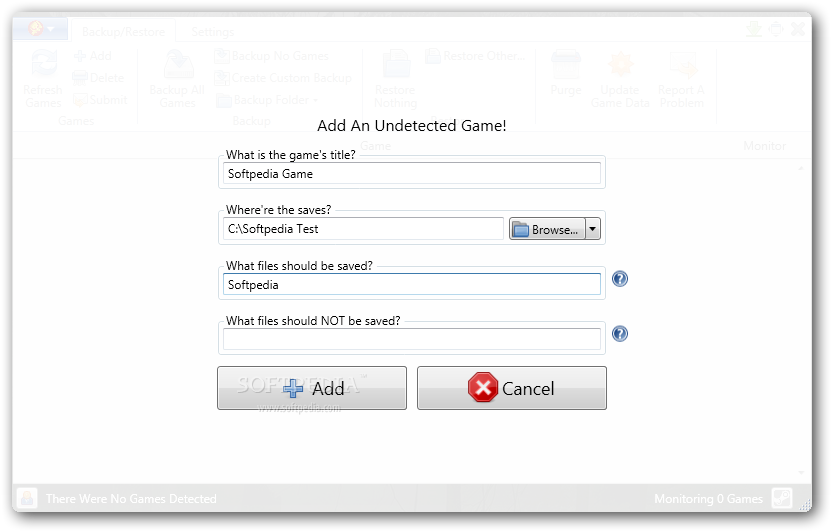Click the user icon in the status bar
The image size is (832, 532).
tap(27, 498)
